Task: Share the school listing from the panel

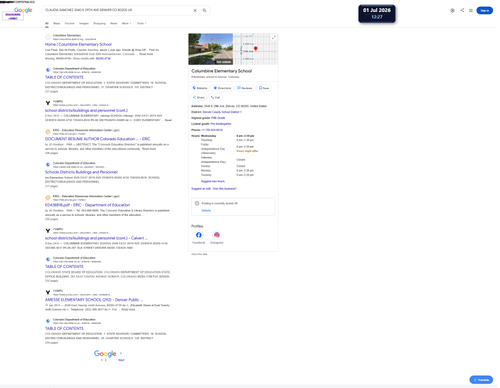Action: click(199, 97)
